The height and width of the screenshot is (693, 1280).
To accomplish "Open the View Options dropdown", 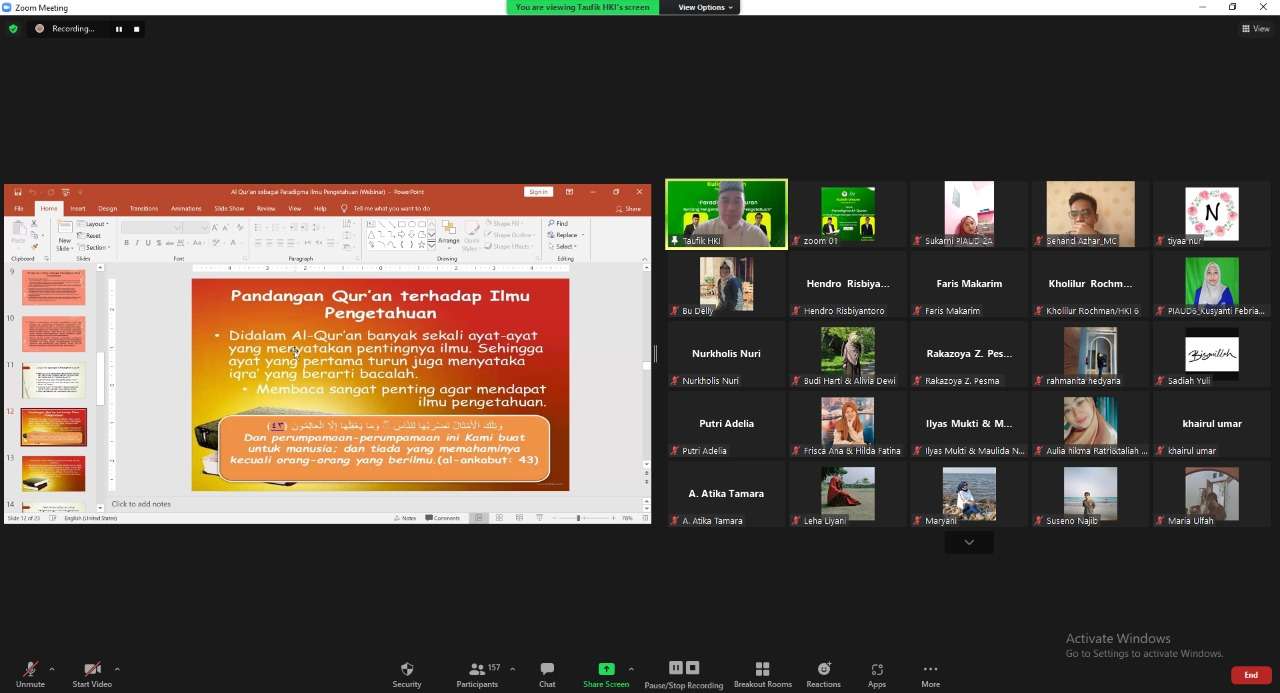I will pos(705,7).
